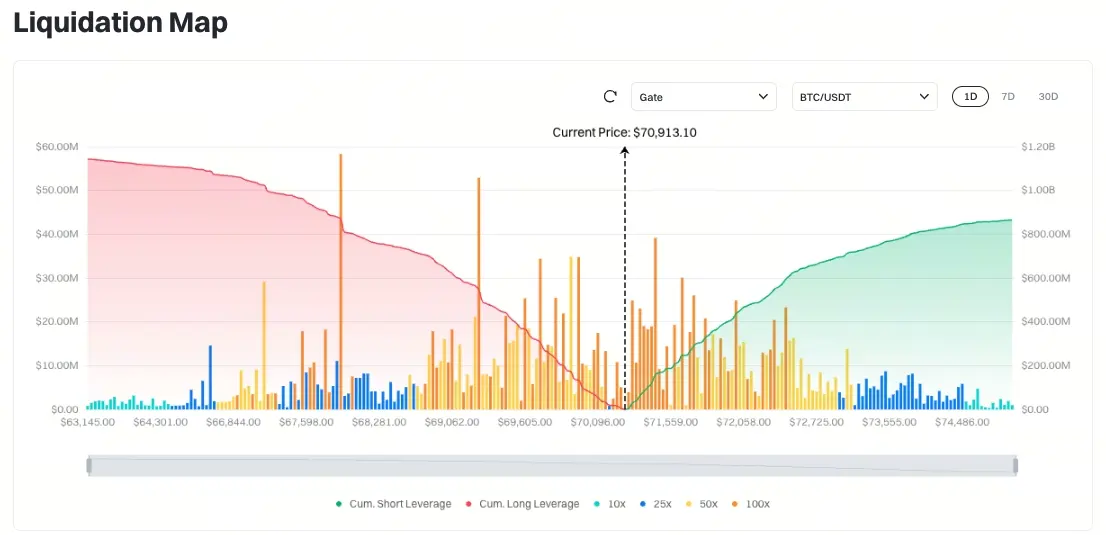Viewport: 1106px width, 535px height.
Task: Click the $10.00M left axis label
Action: click(56, 366)
